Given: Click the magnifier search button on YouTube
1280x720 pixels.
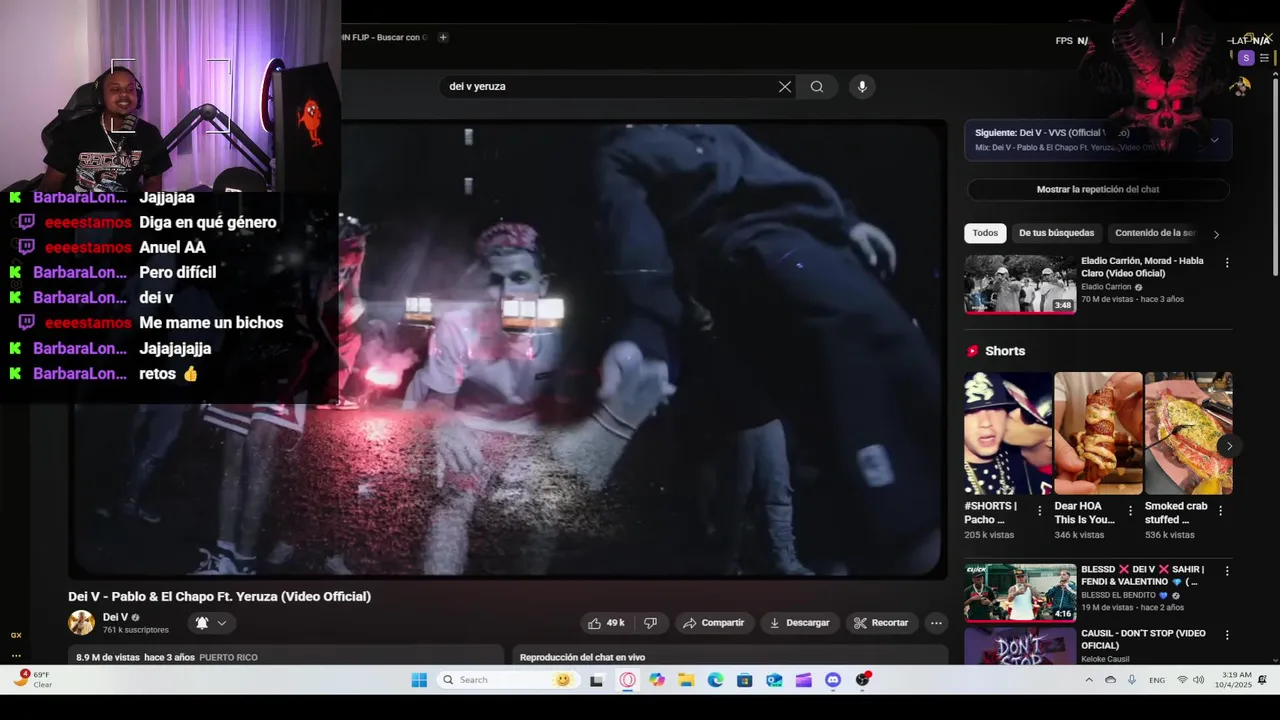Looking at the screenshot, I should 817,87.
